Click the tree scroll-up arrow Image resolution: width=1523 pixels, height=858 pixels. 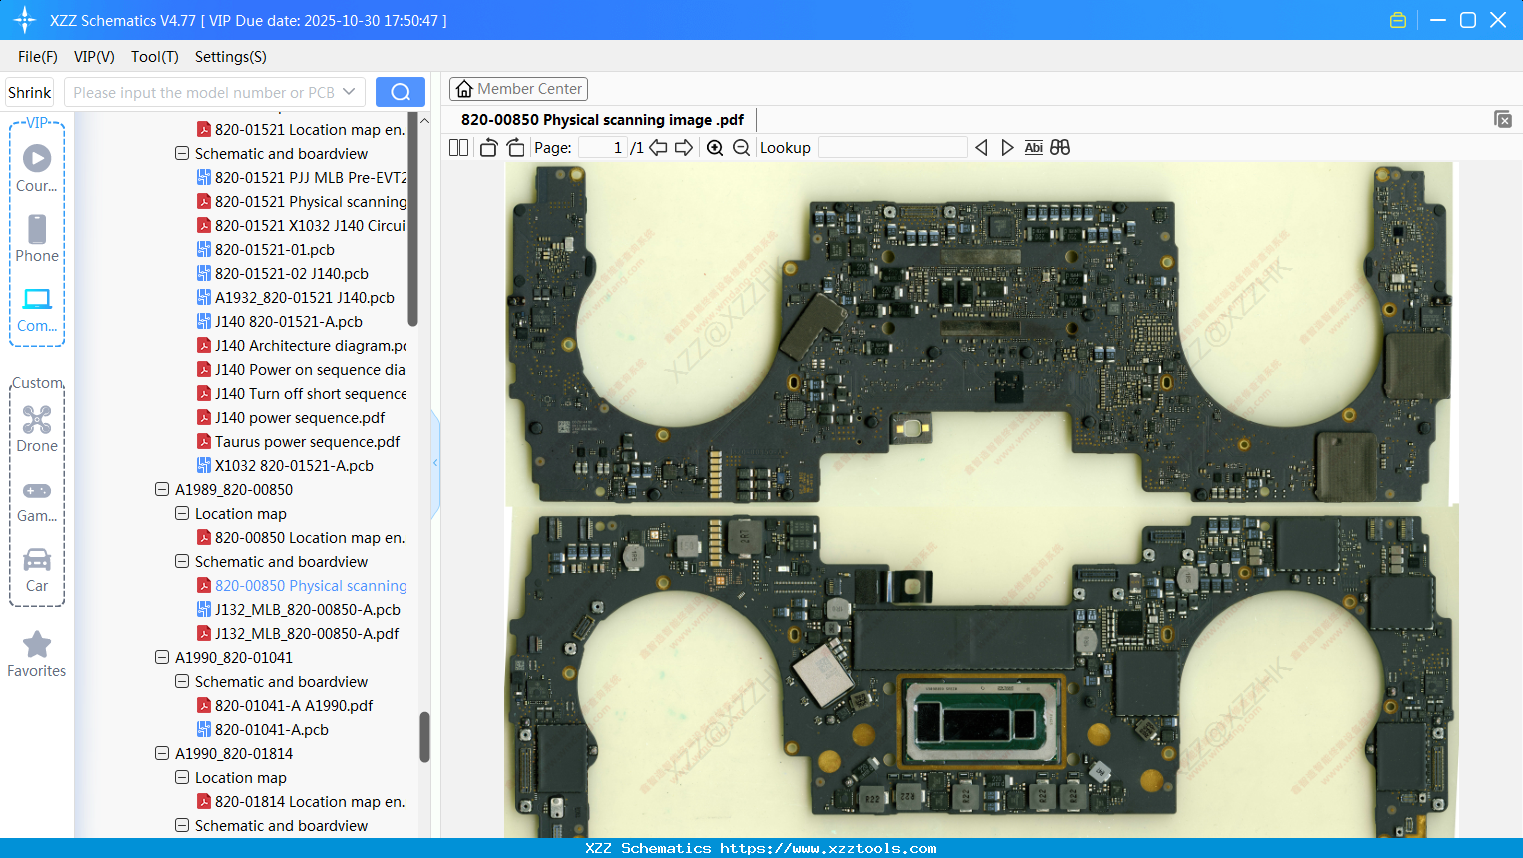coord(424,120)
